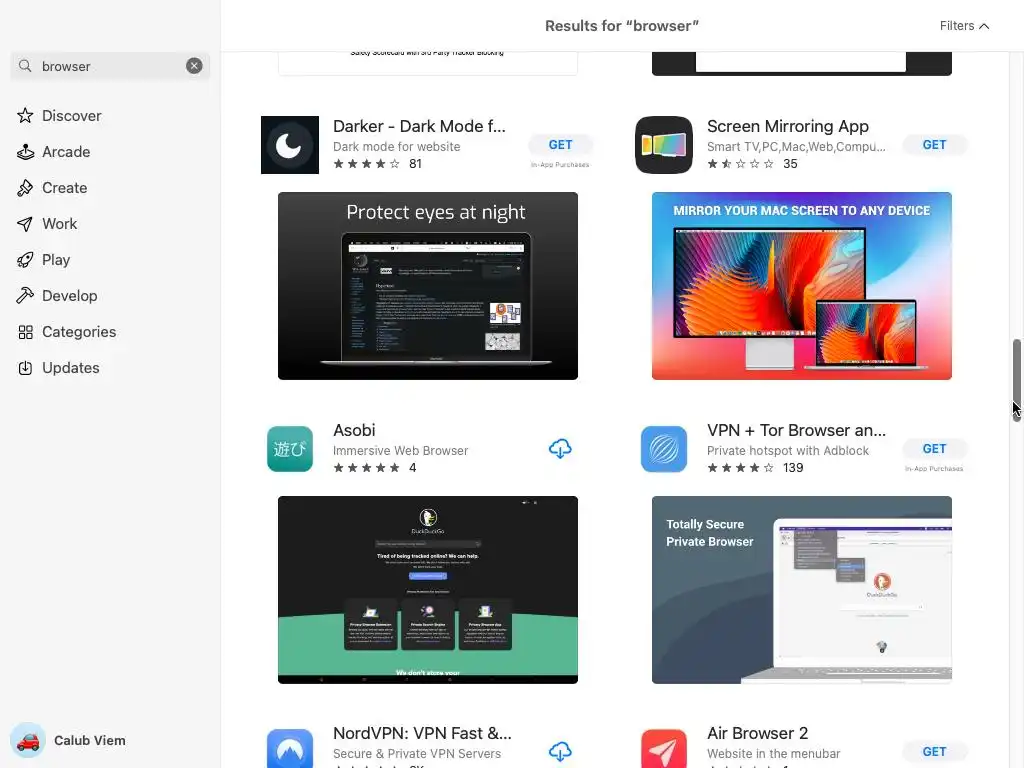The image size is (1024, 768).
Task: Expand the Filters dropdown
Action: (x=964, y=25)
